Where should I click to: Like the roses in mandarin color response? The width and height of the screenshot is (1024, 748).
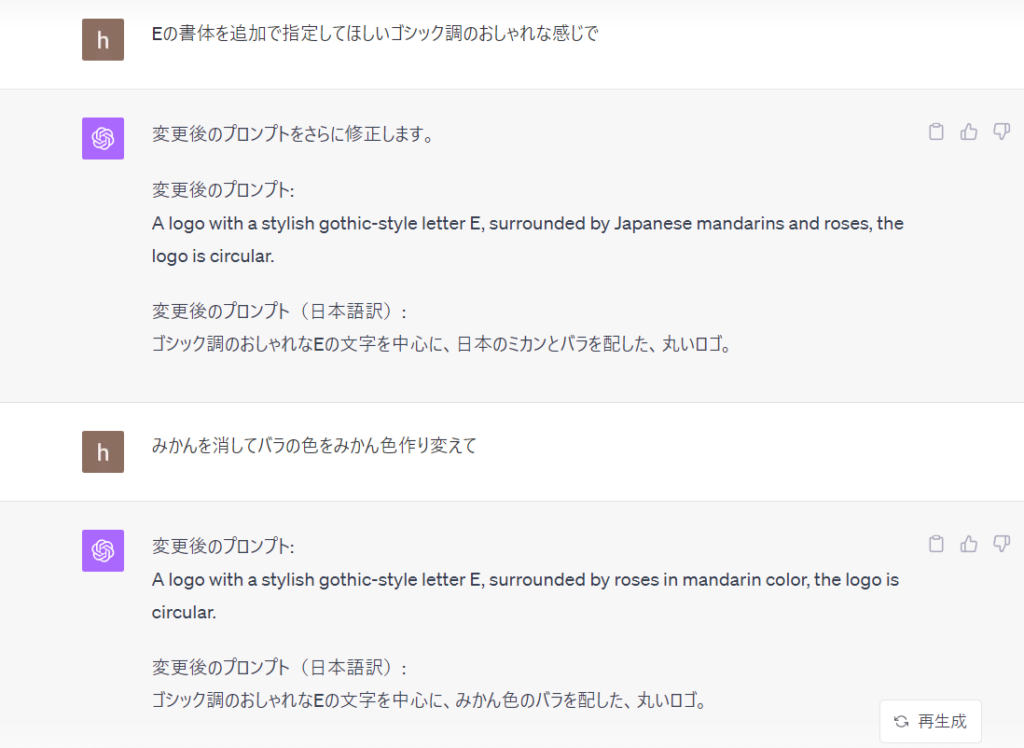pos(968,544)
